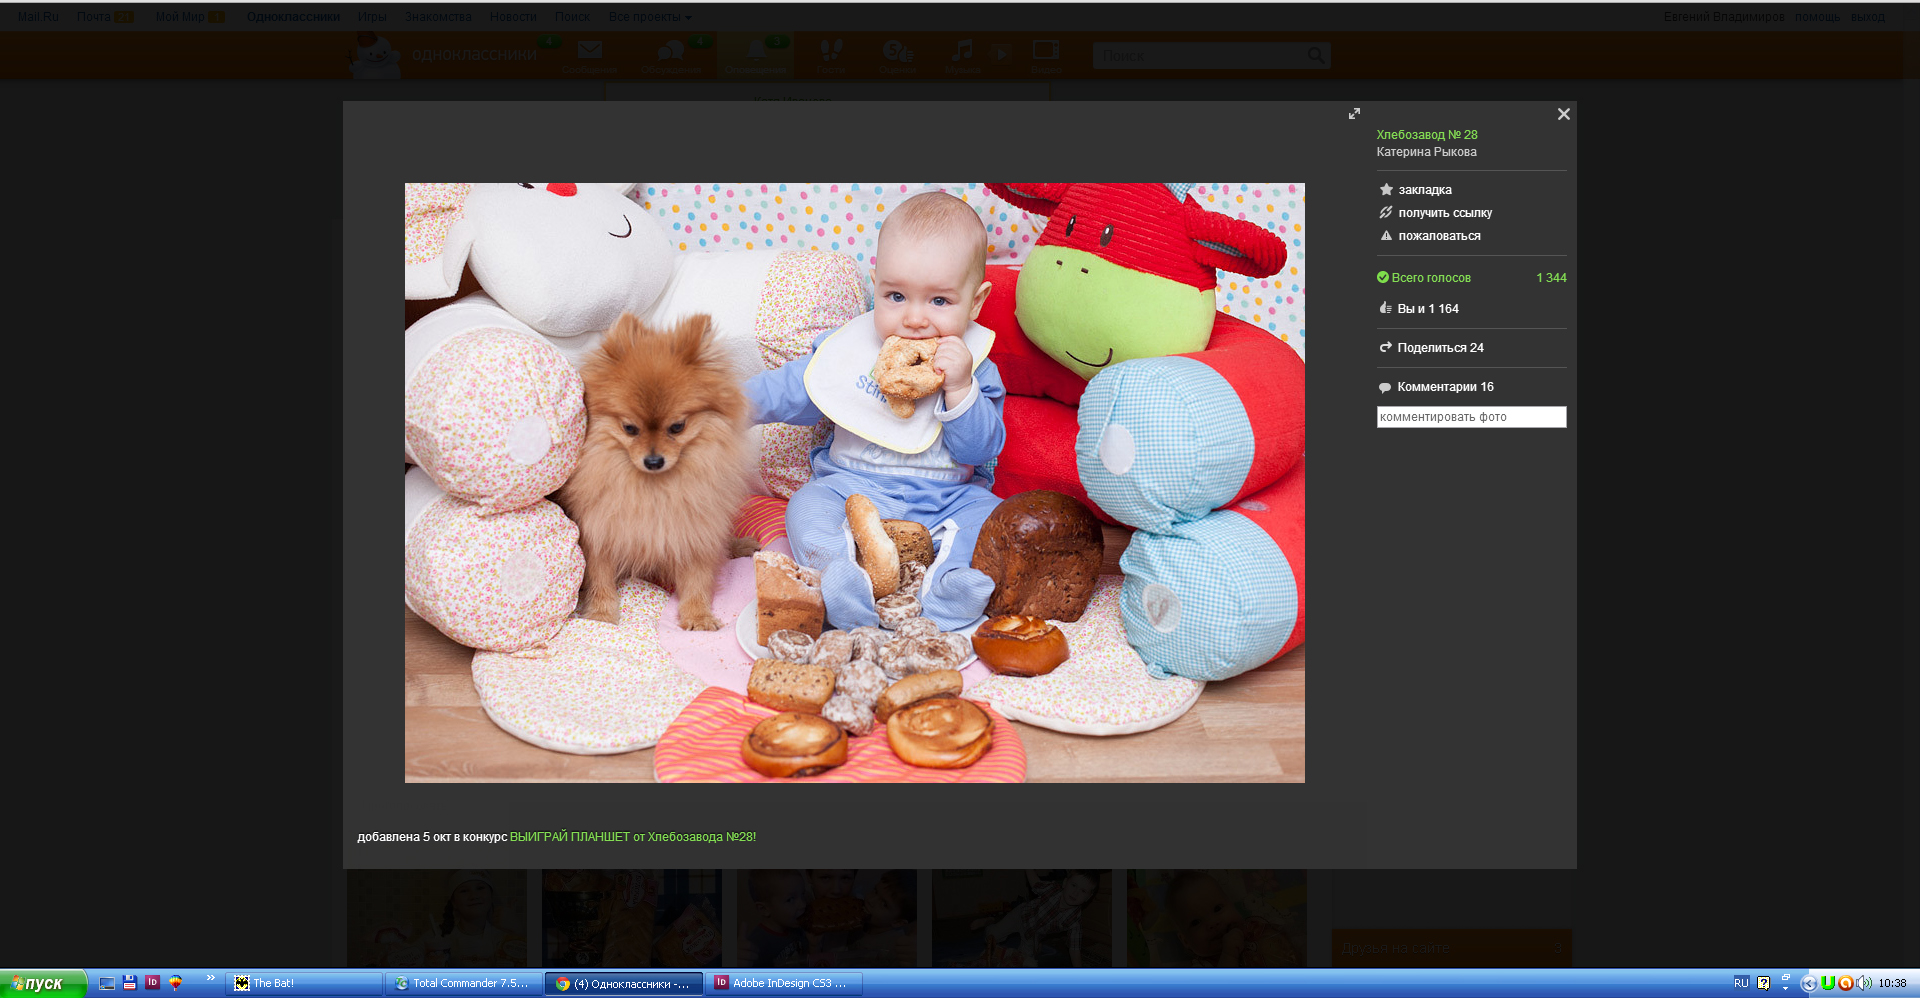Viewport: 1920px width, 998px height.
Task: Click the orange circular tray icon
Action: [1845, 983]
